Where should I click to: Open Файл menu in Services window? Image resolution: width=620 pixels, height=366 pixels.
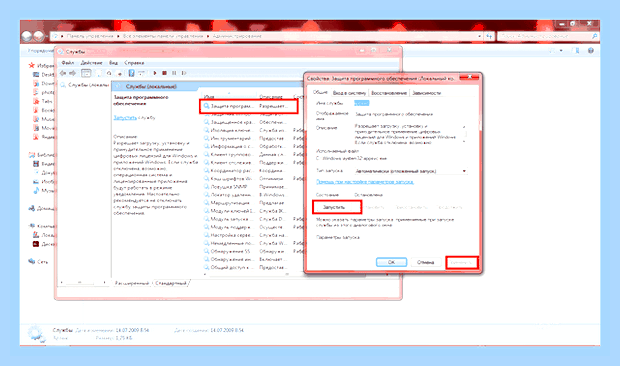[68, 63]
